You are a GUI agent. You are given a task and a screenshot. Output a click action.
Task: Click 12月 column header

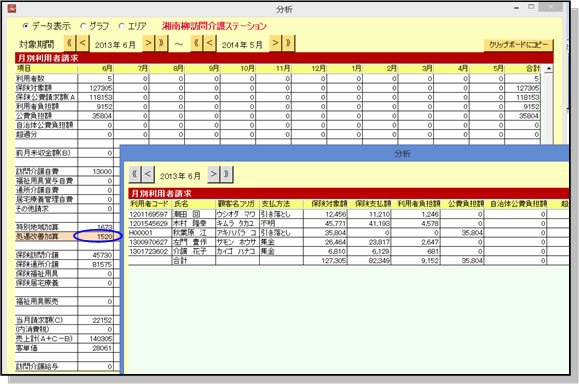(309, 69)
